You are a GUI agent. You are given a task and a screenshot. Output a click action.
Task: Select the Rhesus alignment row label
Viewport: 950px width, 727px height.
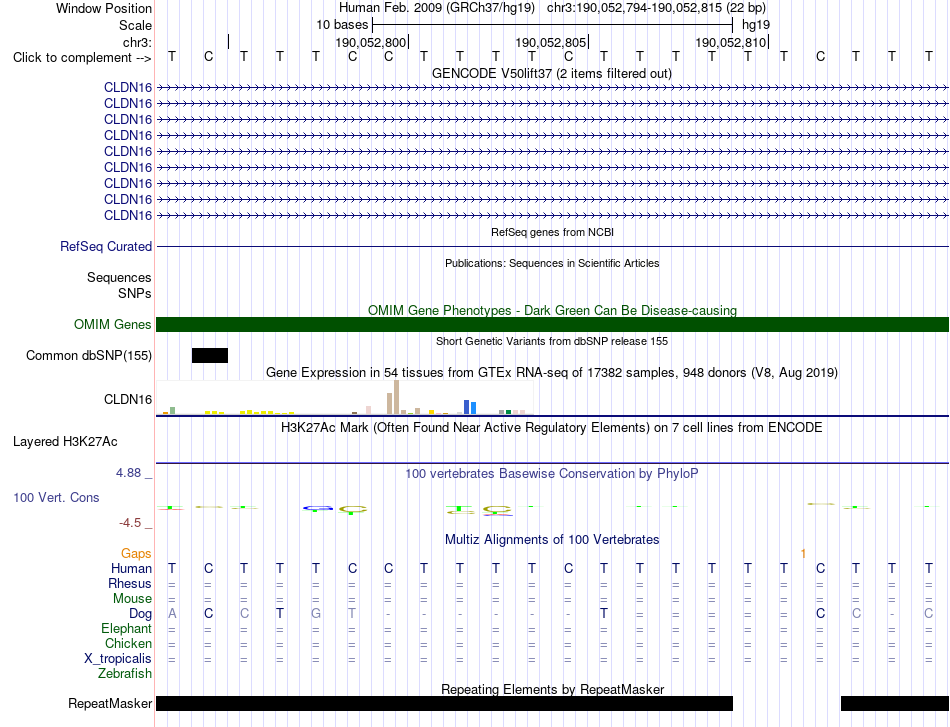coord(130,583)
